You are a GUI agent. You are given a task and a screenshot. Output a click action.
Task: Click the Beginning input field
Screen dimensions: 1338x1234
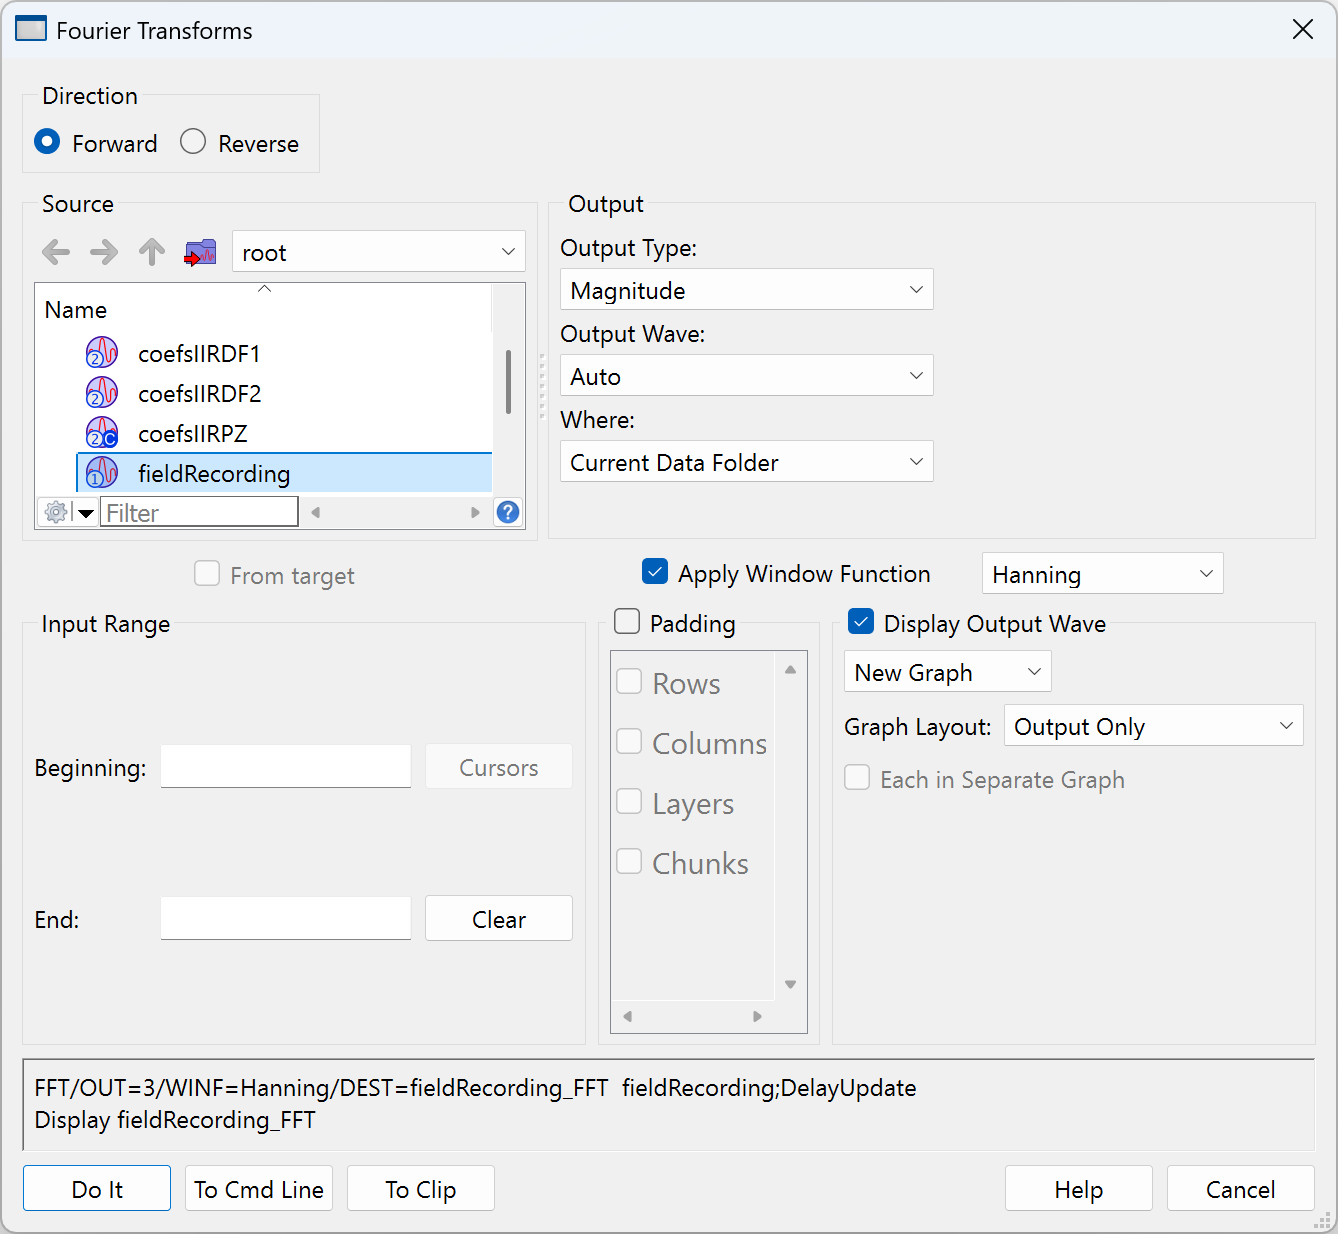[x=286, y=767]
